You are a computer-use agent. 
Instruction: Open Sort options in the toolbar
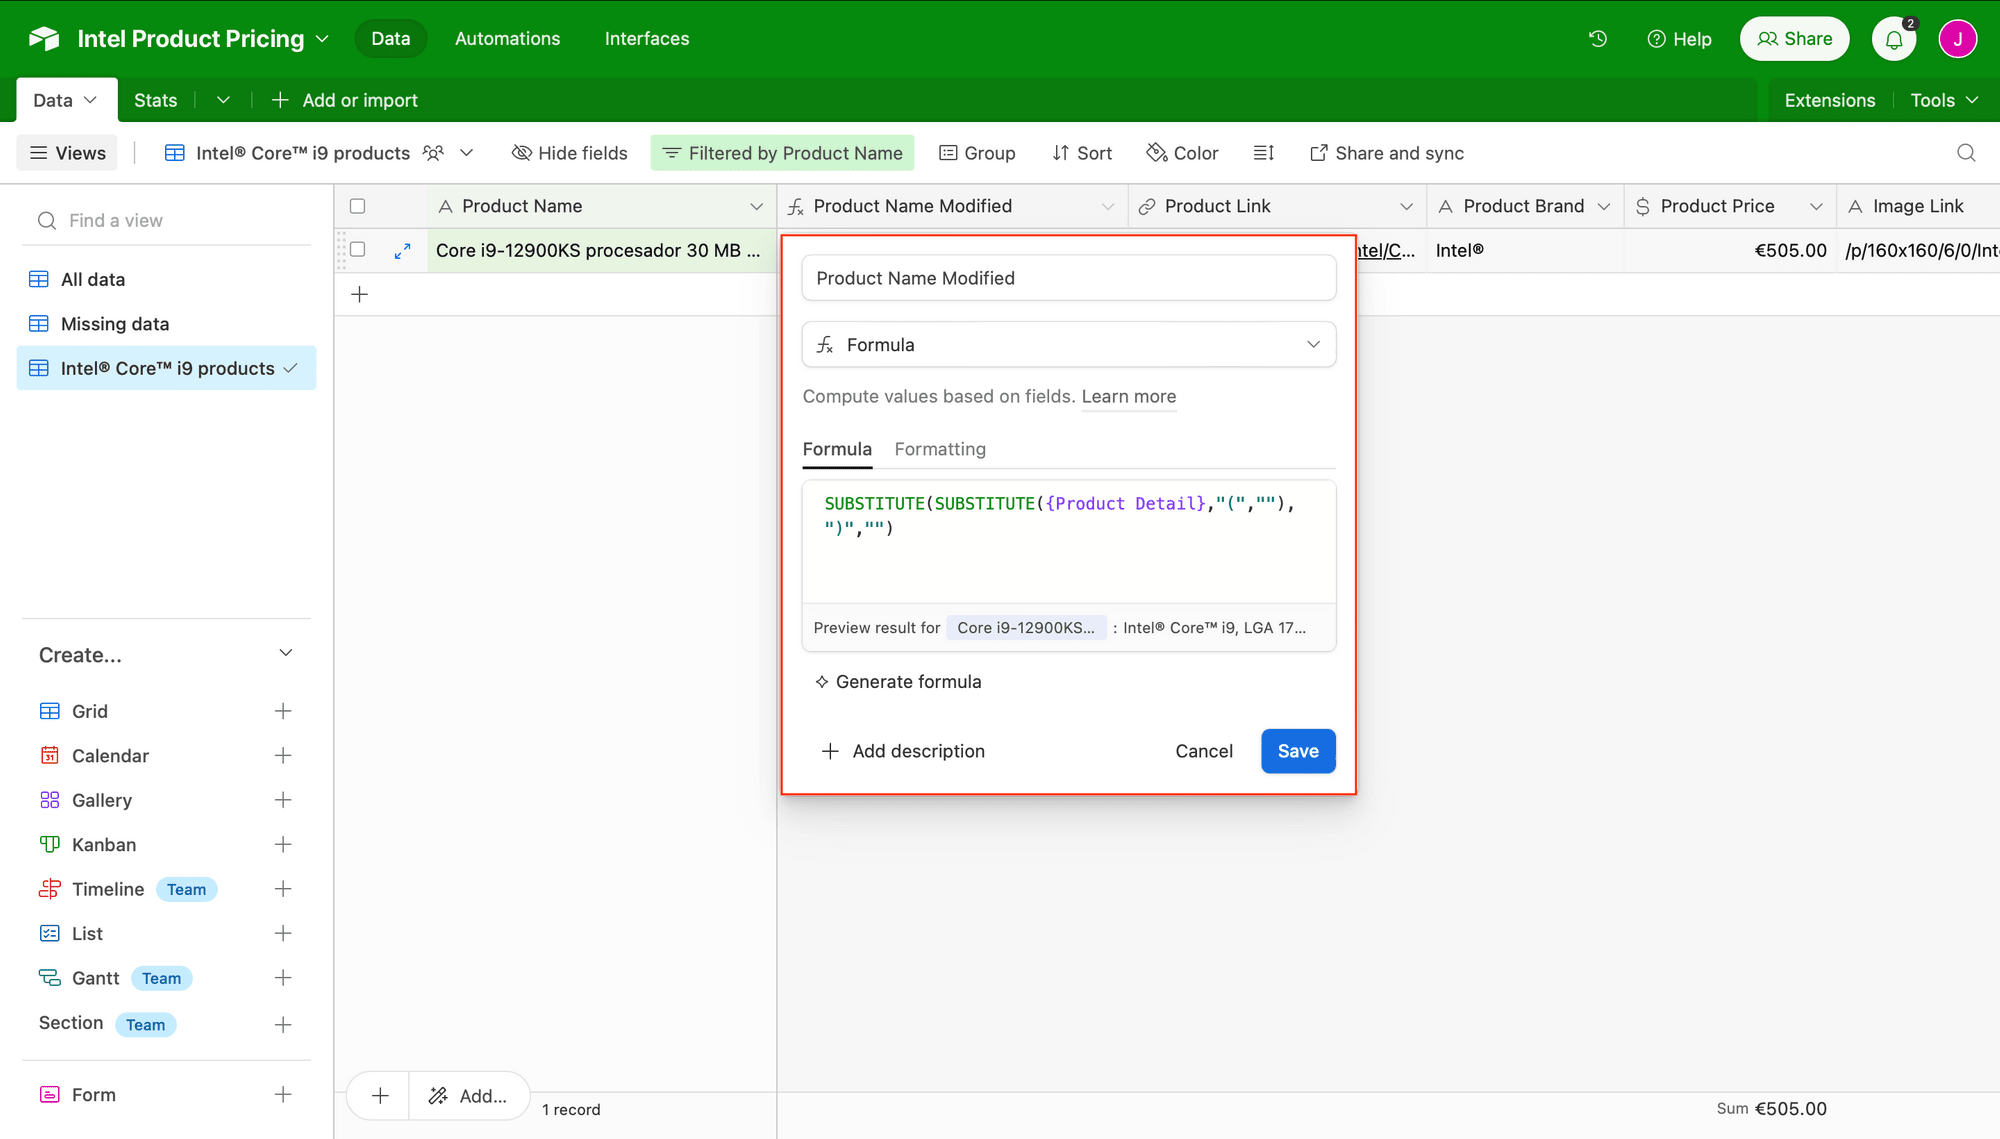point(1082,152)
